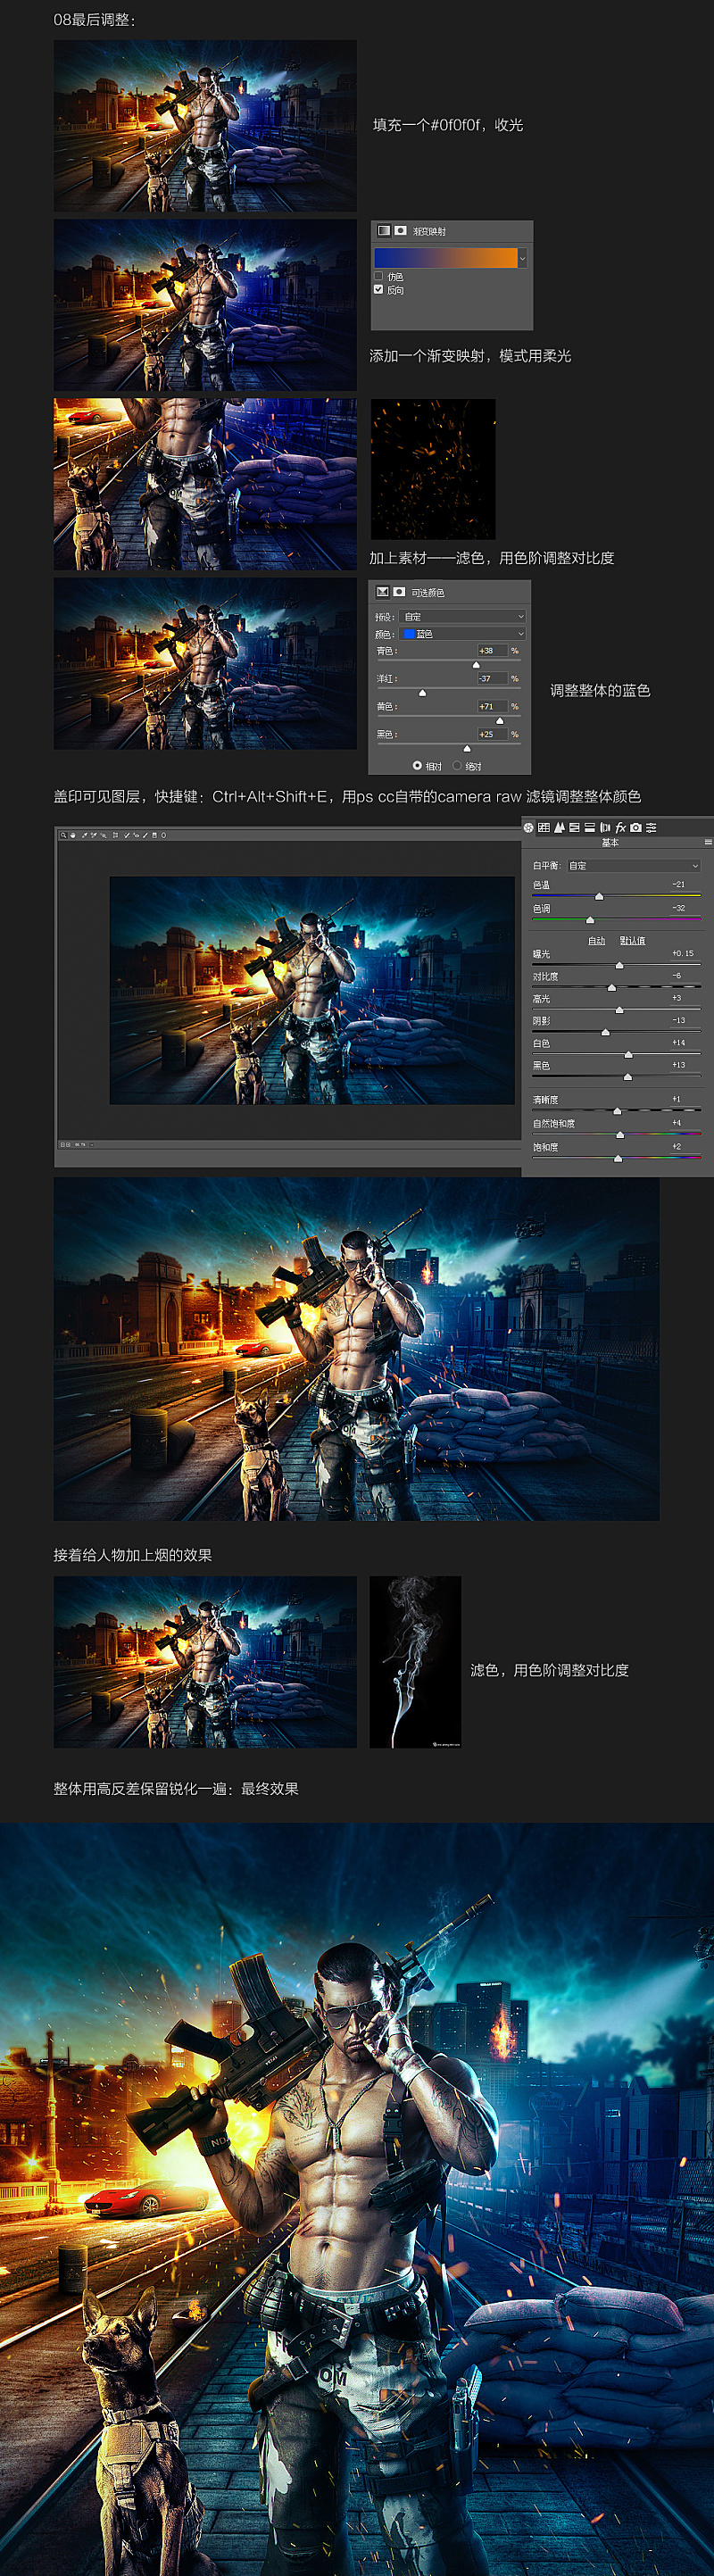Open the Camera Raw Basic panel flyout menu
This screenshot has height=2576, width=714.
click(708, 842)
